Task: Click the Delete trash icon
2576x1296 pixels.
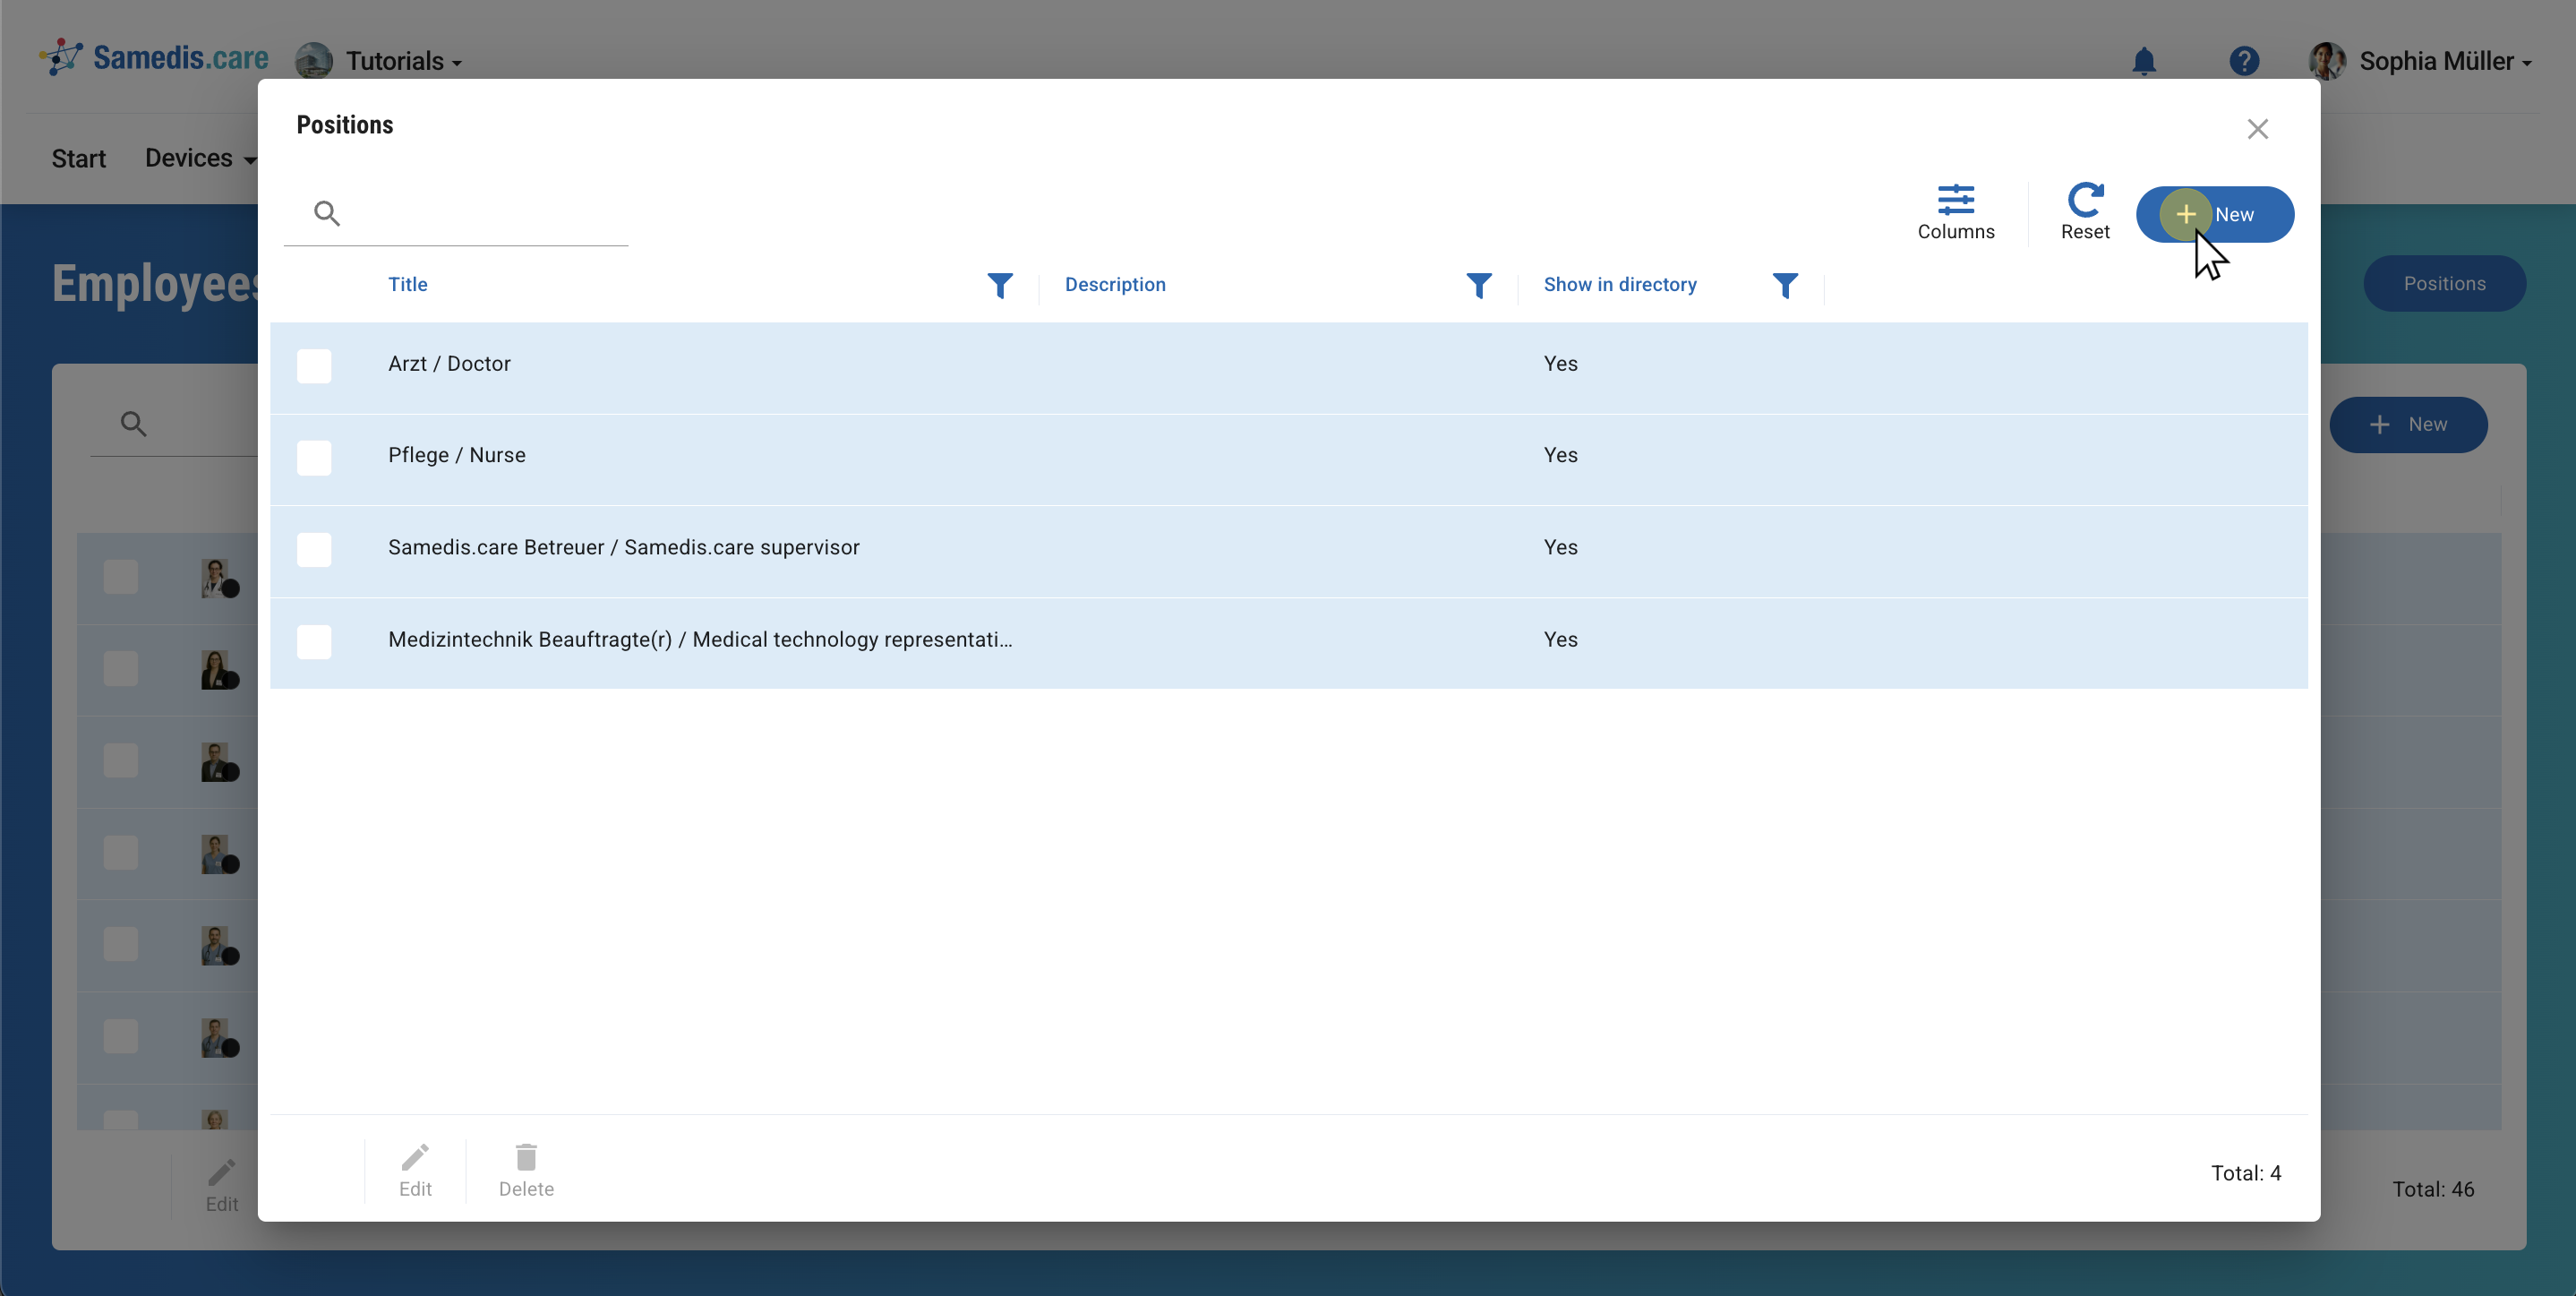Action: (526, 1158)
